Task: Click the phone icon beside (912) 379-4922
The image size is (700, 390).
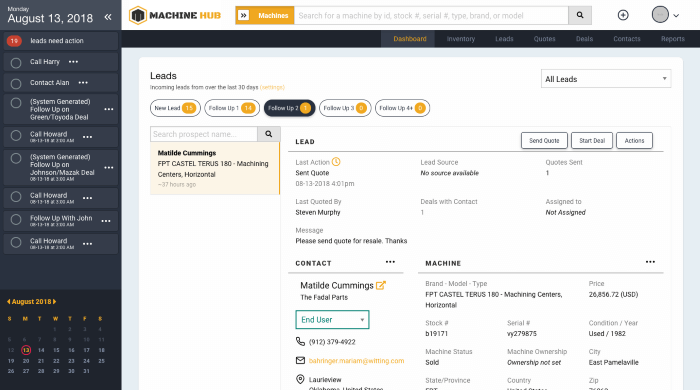Action: 300,341
